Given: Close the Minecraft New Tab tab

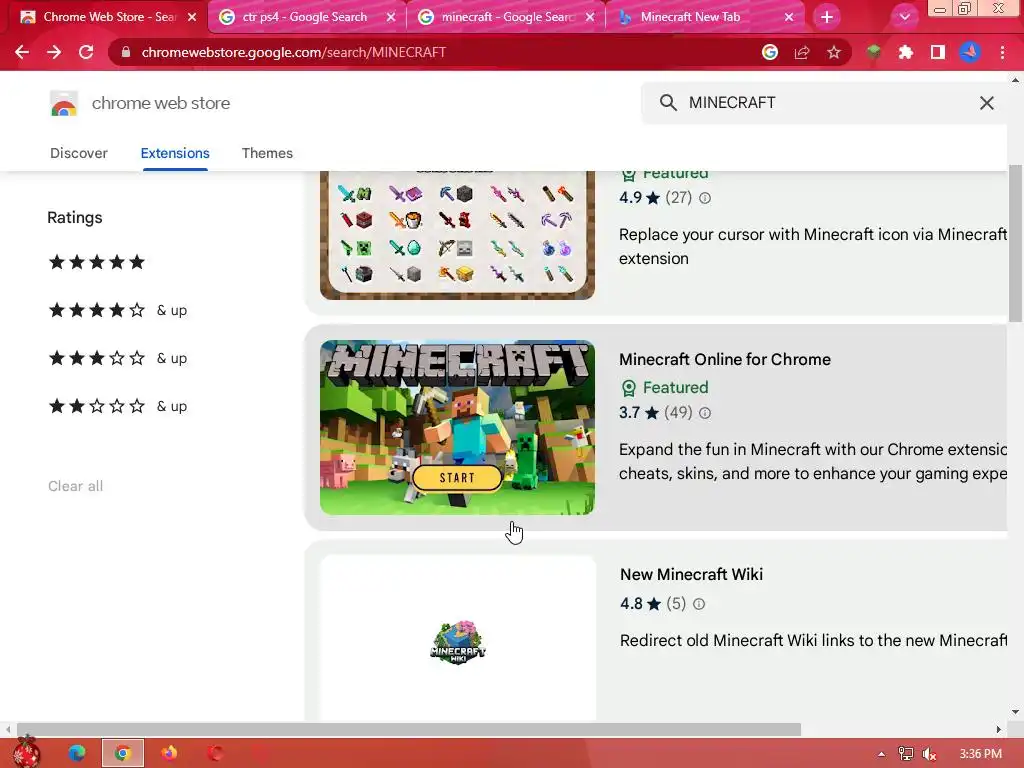Looking at the screenshot, I should pos(789,17).
